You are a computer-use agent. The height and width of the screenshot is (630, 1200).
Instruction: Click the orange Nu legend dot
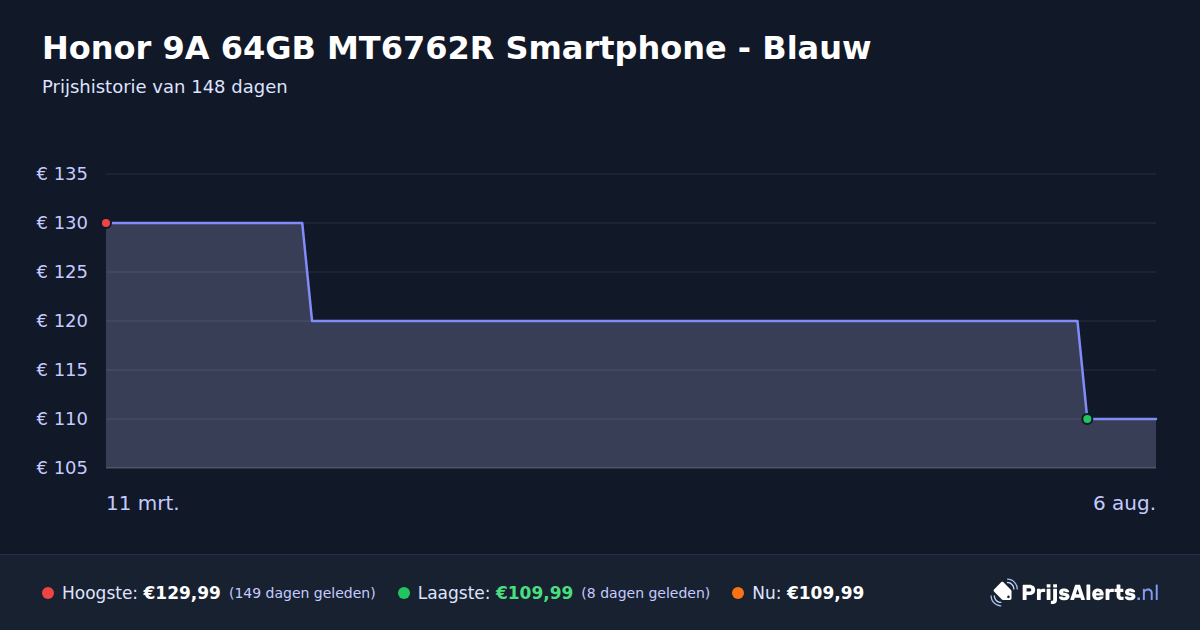[x=738, y=593]
